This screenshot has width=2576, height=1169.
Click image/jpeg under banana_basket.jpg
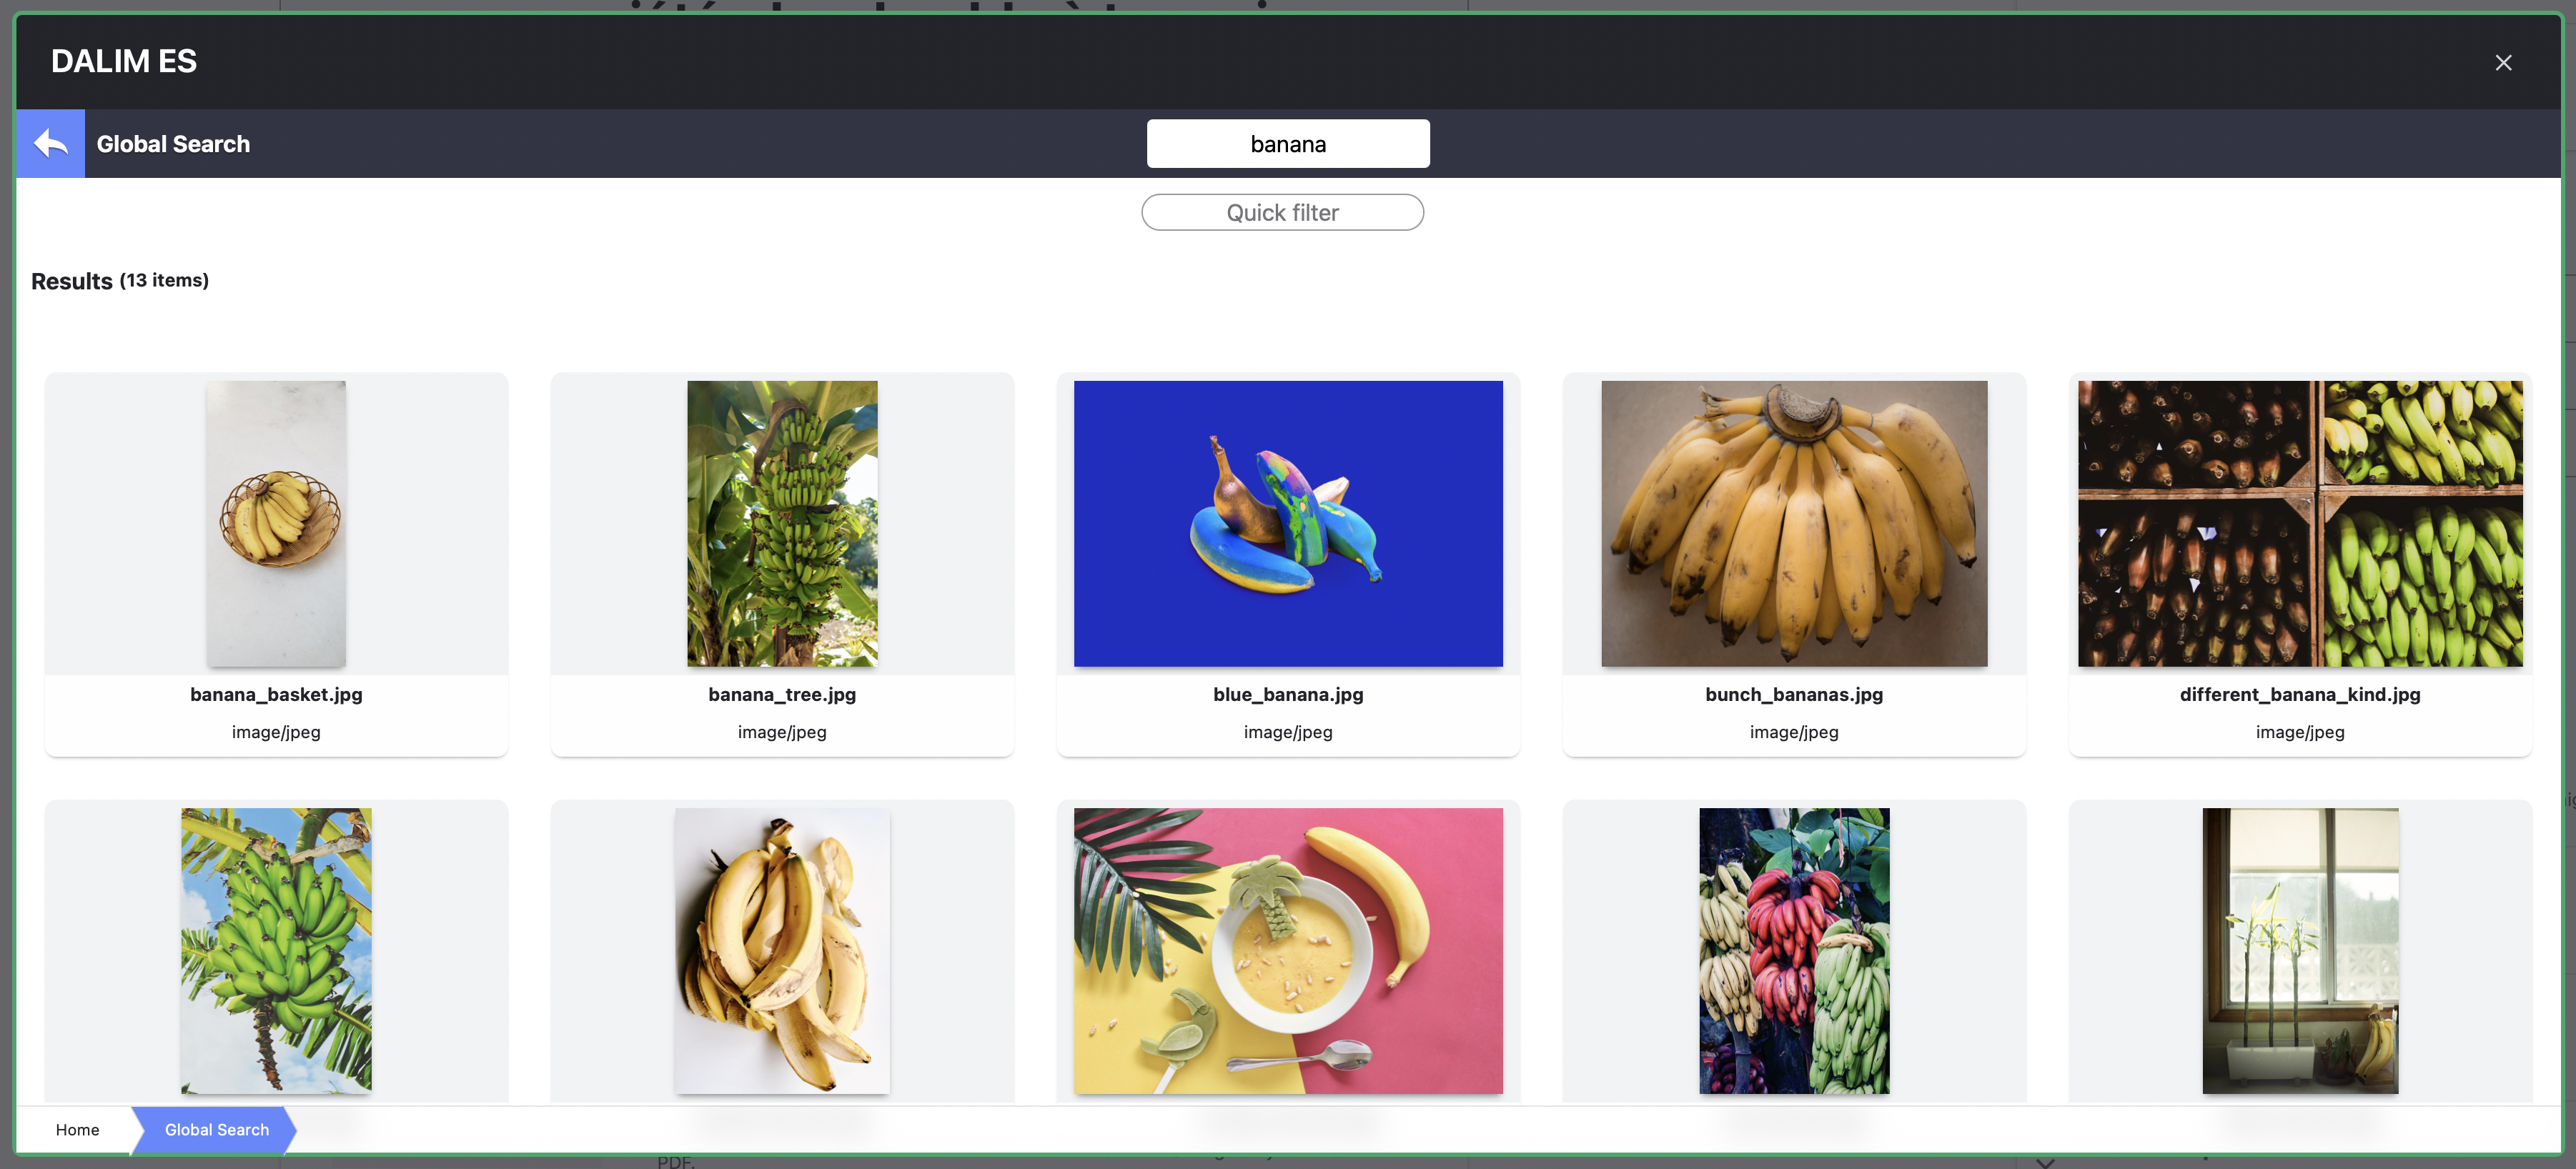tap(276, 732)
